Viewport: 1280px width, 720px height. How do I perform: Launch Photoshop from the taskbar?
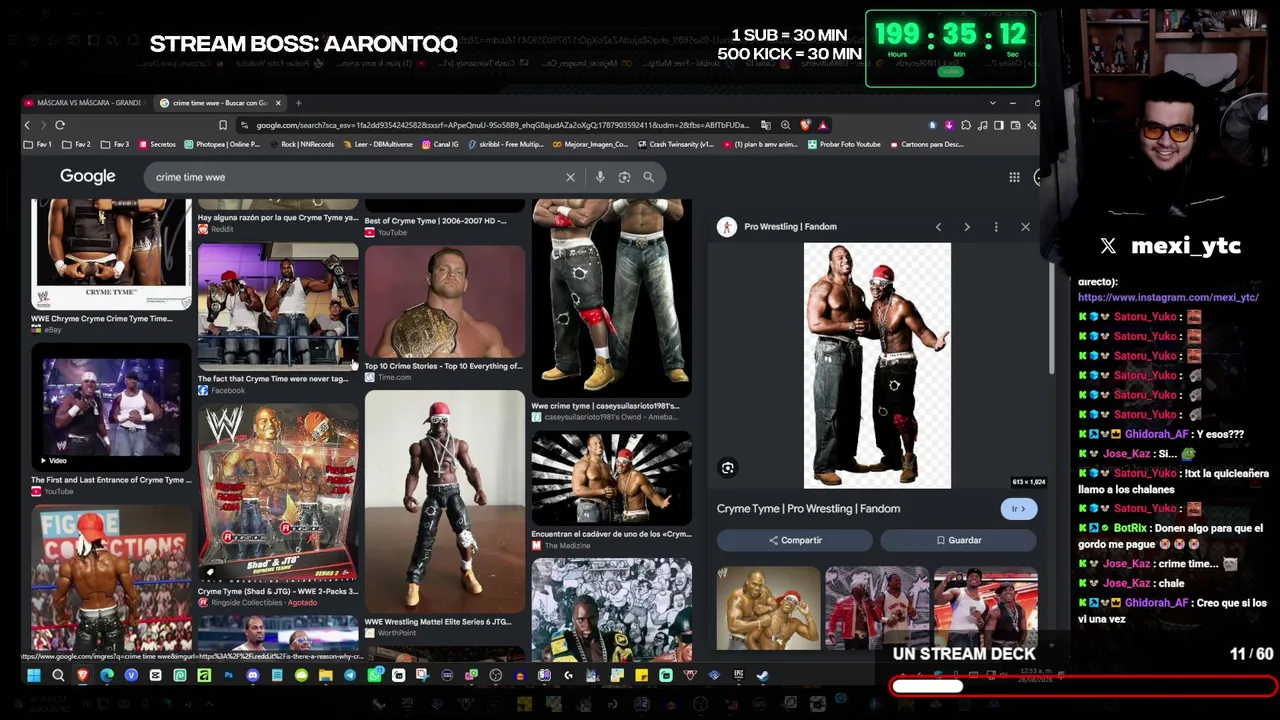pos(228,676)
